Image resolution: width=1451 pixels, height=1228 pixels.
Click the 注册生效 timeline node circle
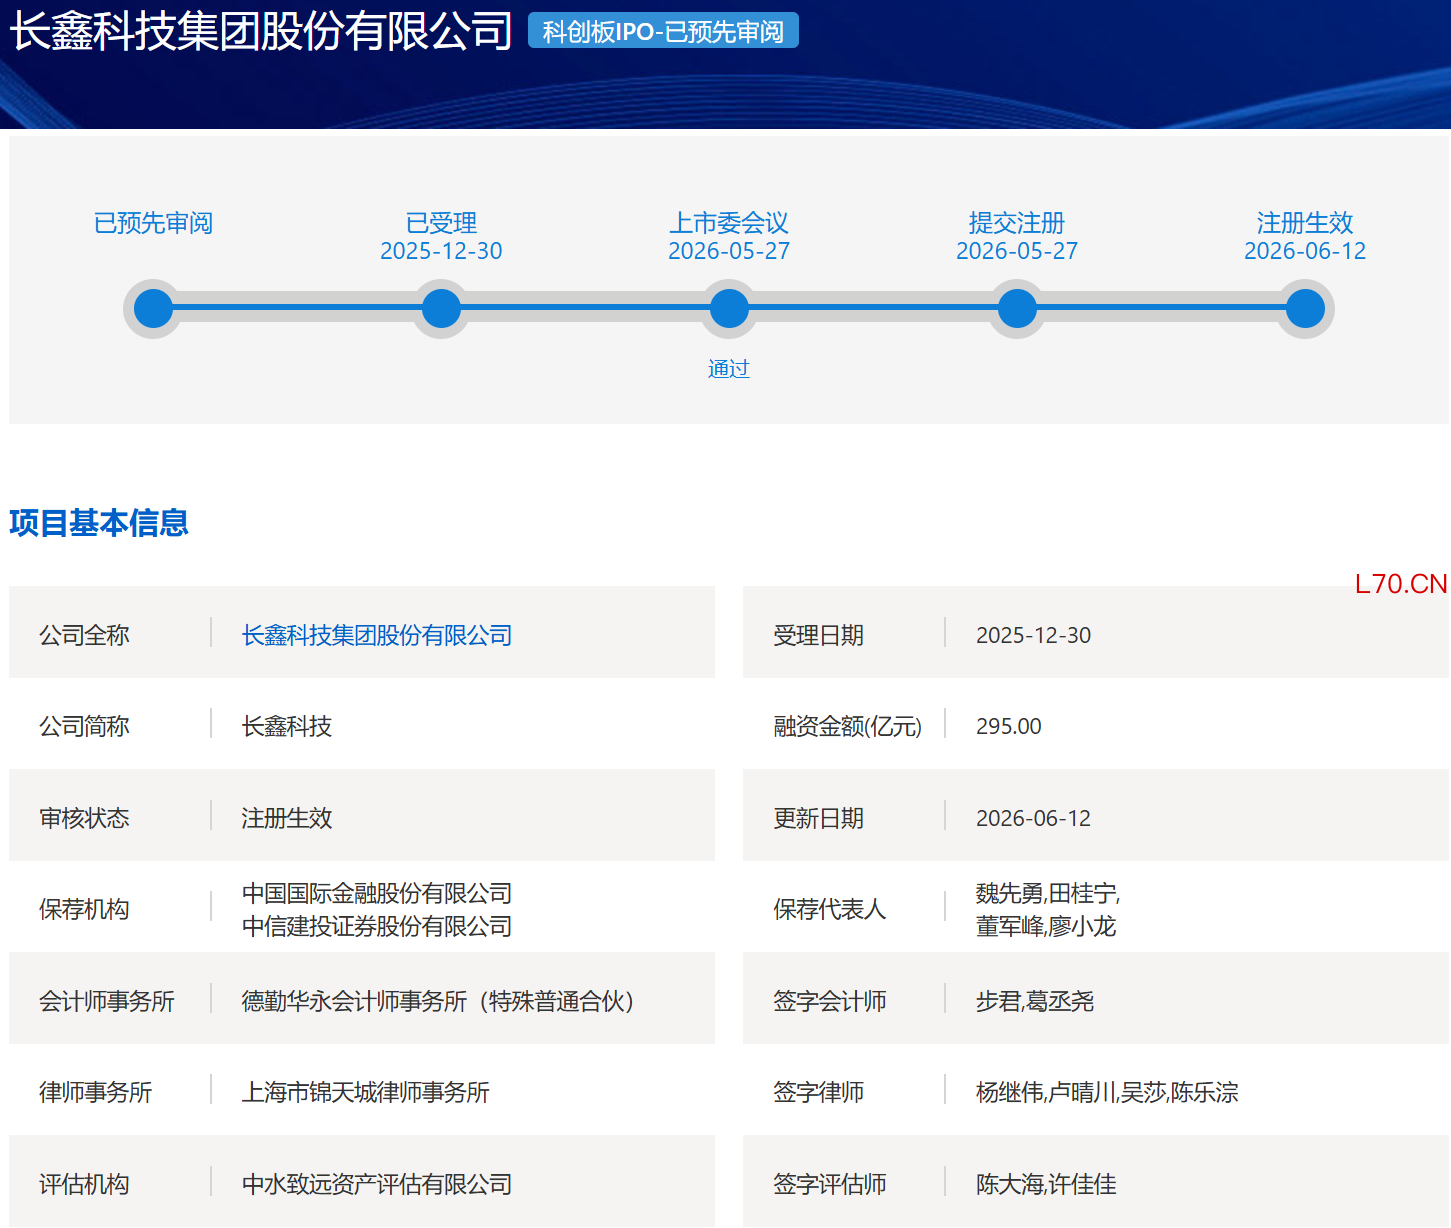1305,309
